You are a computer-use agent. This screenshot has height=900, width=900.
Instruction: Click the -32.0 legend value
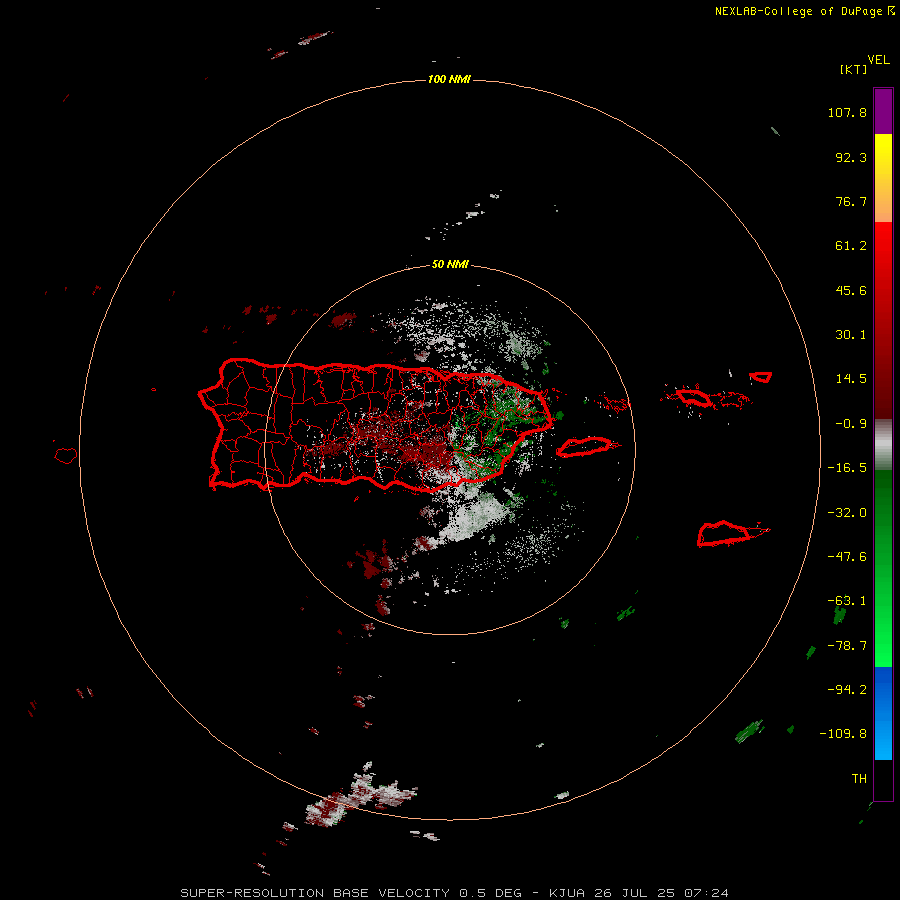[847, 513]
